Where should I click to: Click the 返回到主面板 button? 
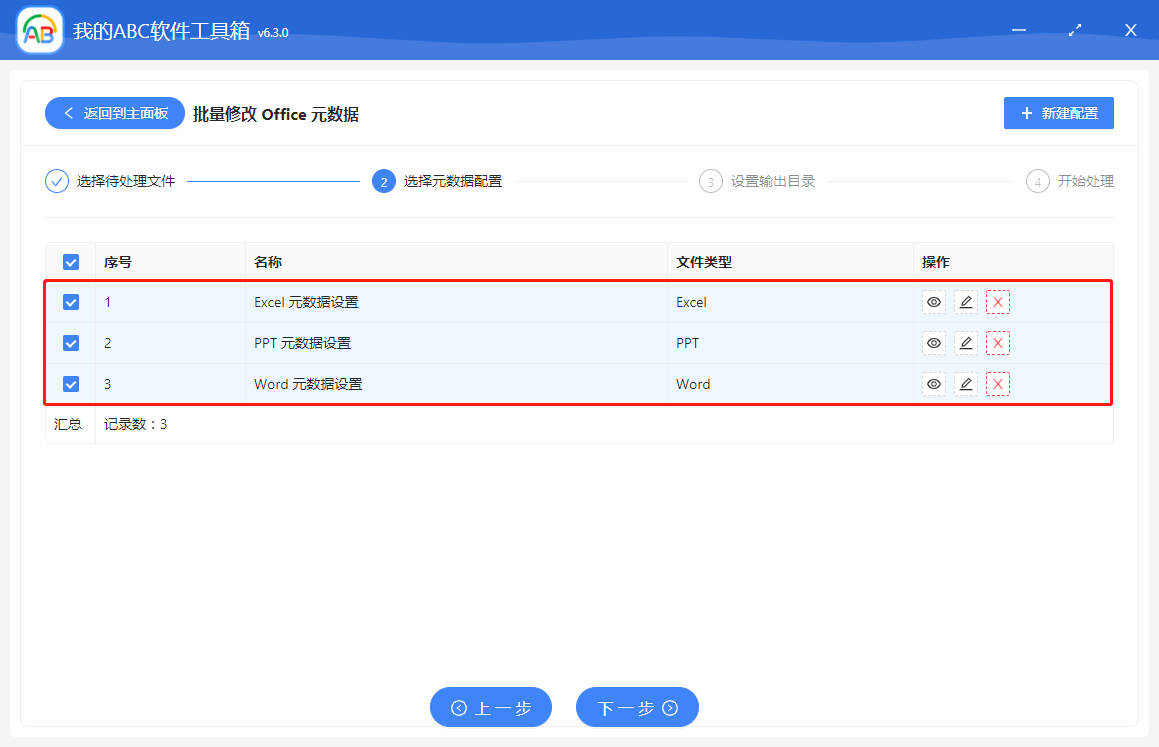pos(114,113)
